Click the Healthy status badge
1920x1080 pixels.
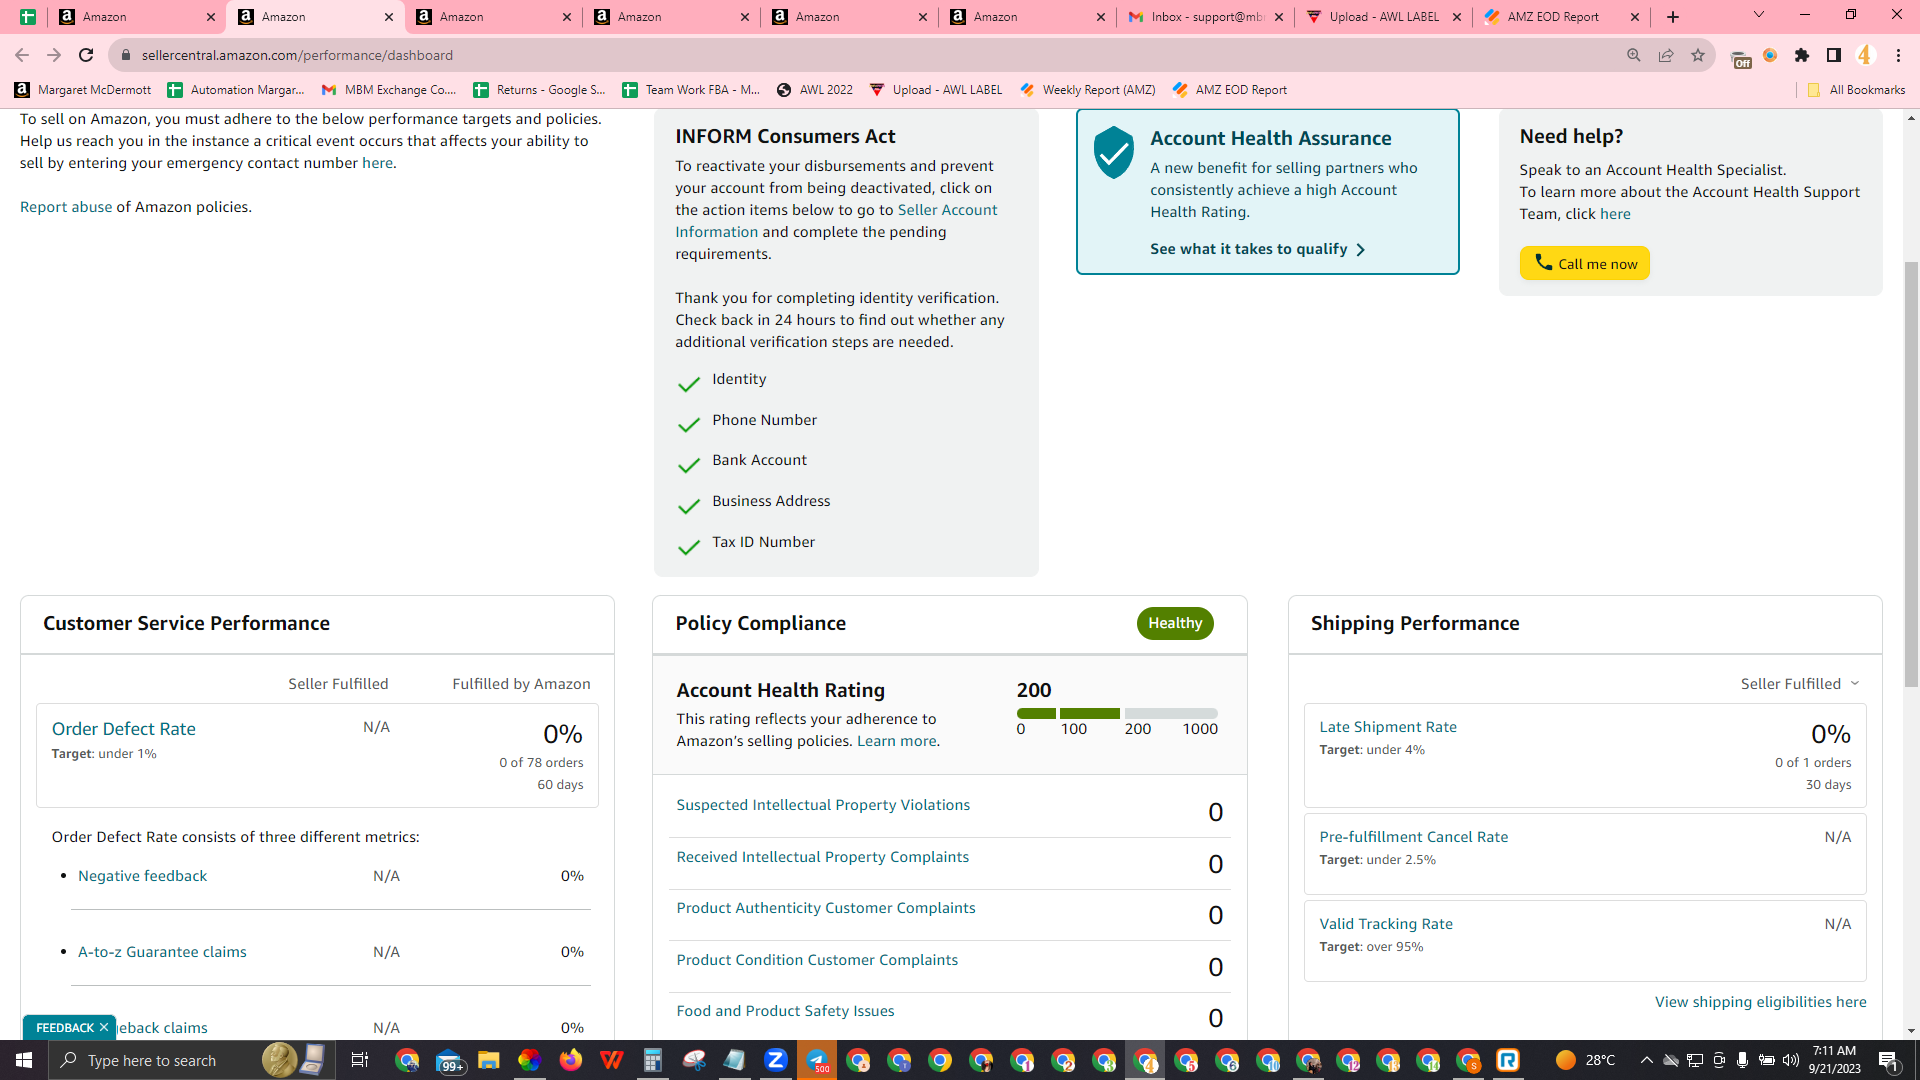[1175, 624]
